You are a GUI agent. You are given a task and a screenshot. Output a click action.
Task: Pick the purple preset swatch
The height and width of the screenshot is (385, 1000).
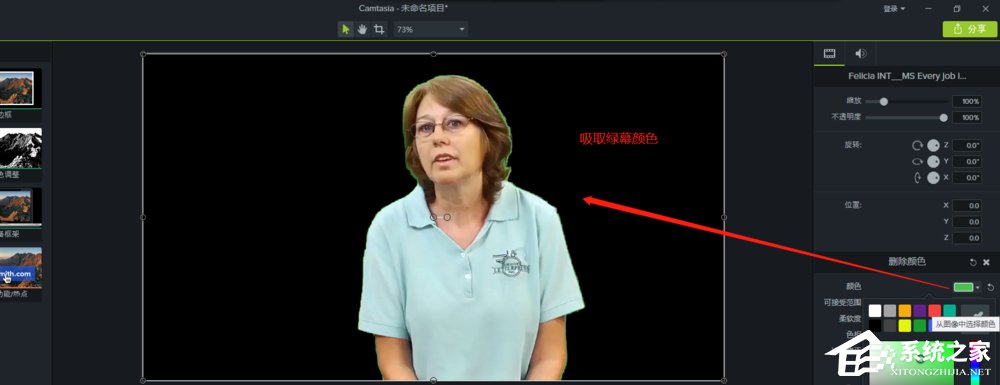(x=920, y=310)
